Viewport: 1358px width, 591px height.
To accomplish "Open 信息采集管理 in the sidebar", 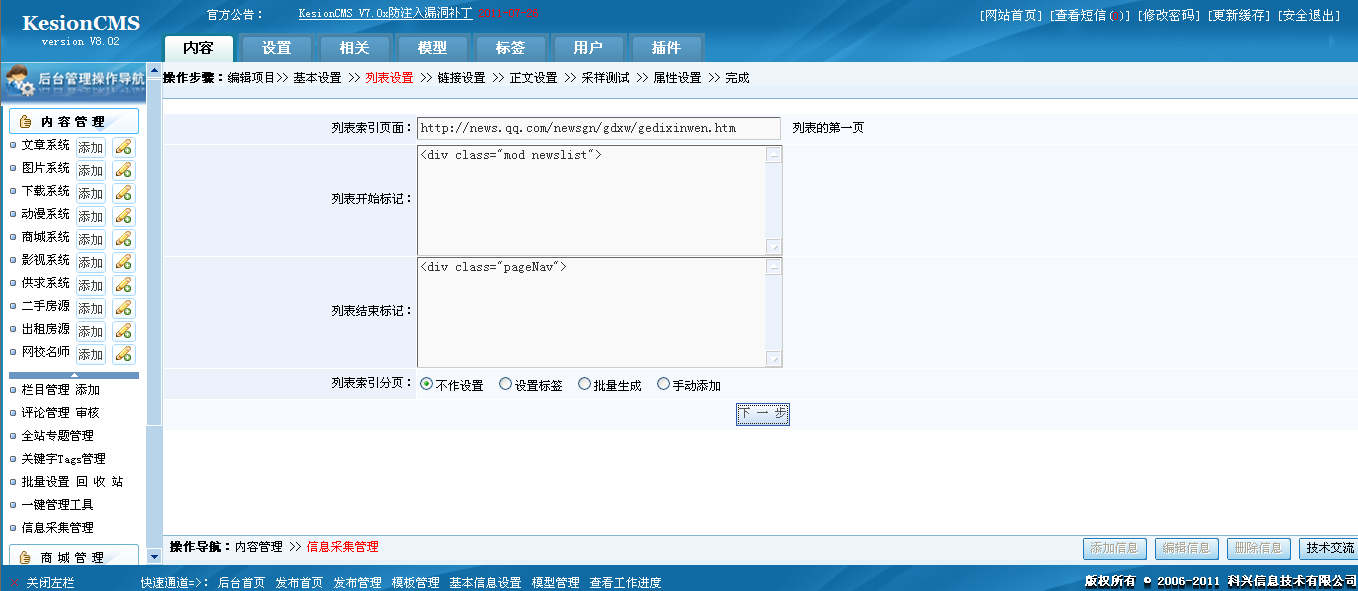I will 57,528.
